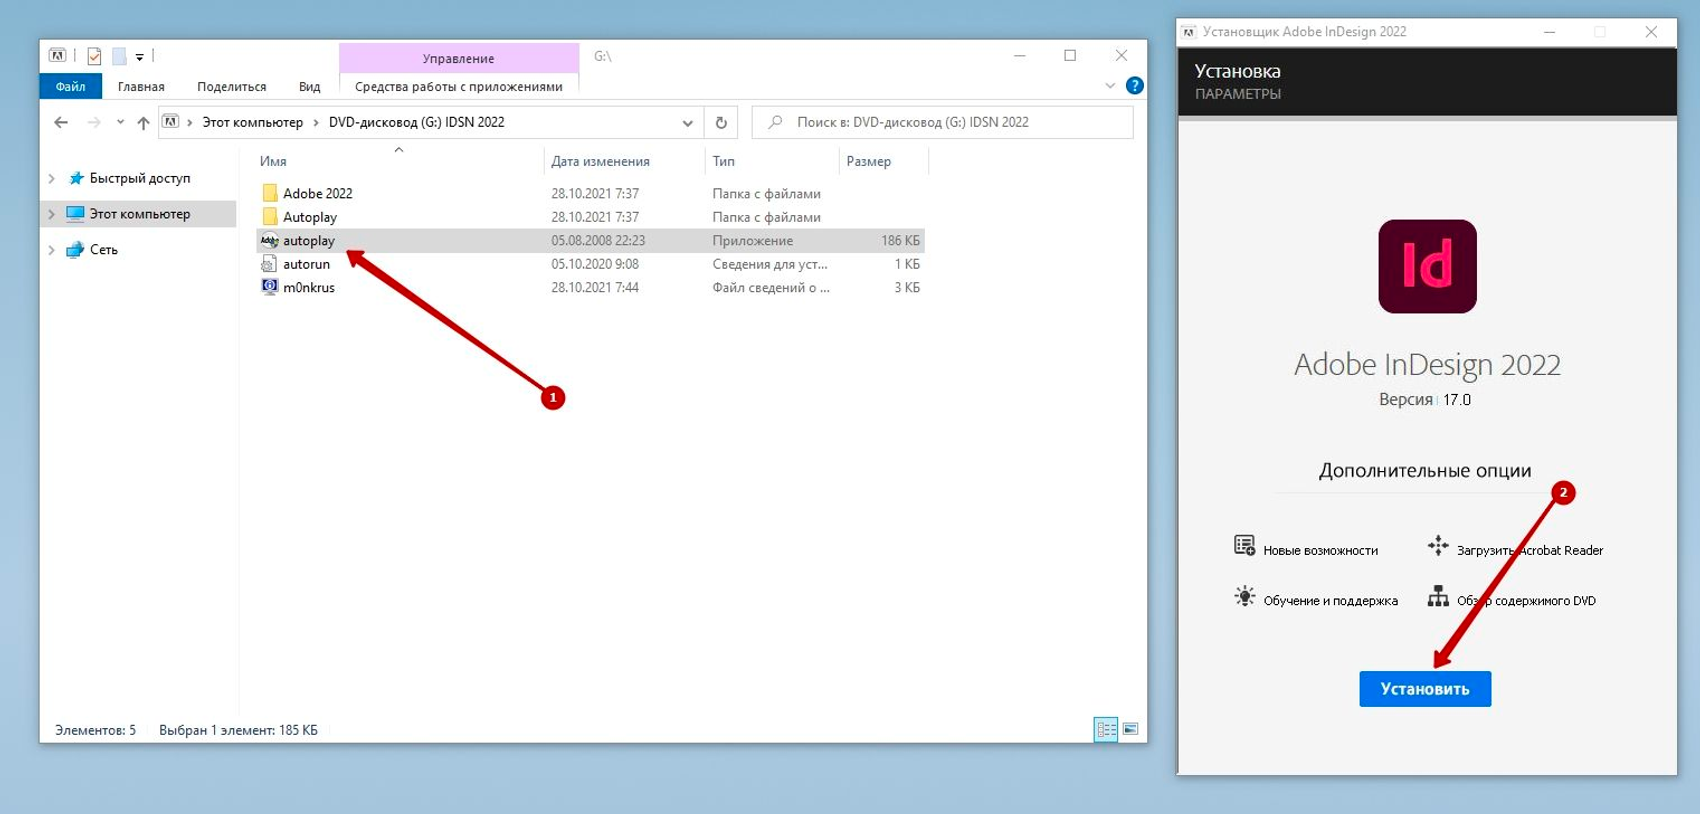Select the m0nkrus info file icon
This screenshot has height=814, width=1700.
point(269,287)
